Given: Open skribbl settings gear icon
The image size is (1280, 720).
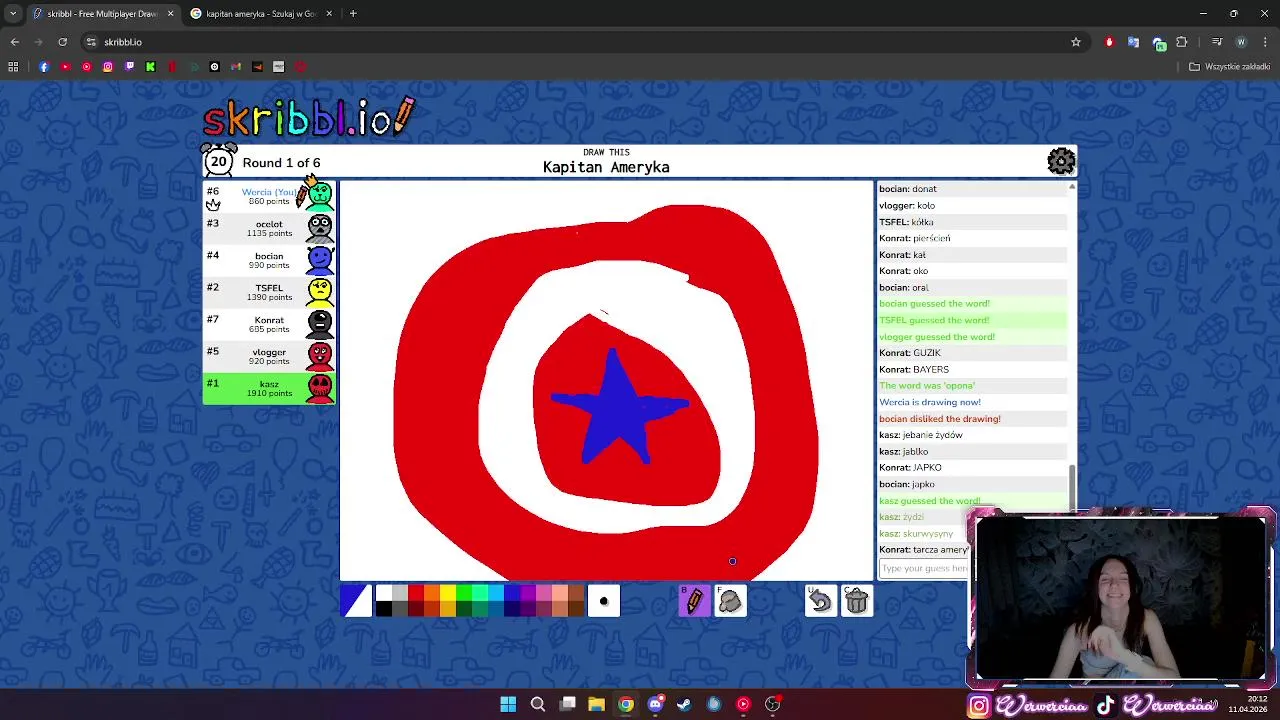Looking at the screenshot, I should tap(1061, 161).
